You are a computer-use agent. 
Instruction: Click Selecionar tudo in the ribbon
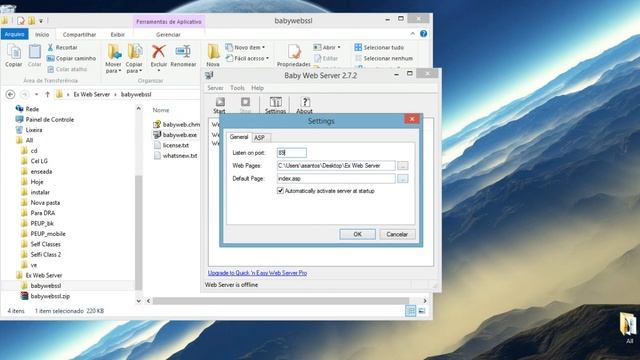(x=379, y=47)
